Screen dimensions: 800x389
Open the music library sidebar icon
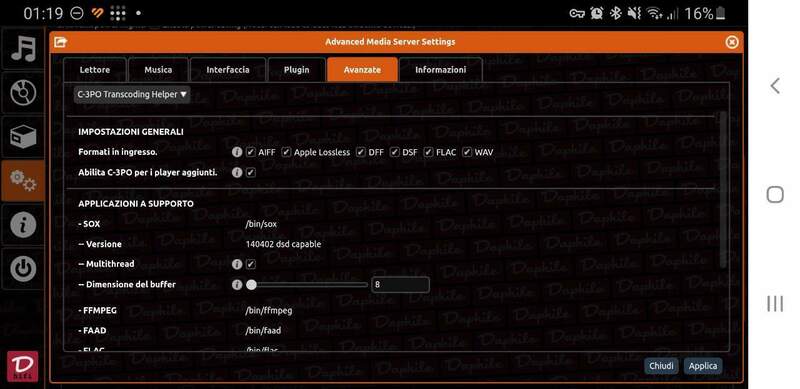(x=22, y=48)
